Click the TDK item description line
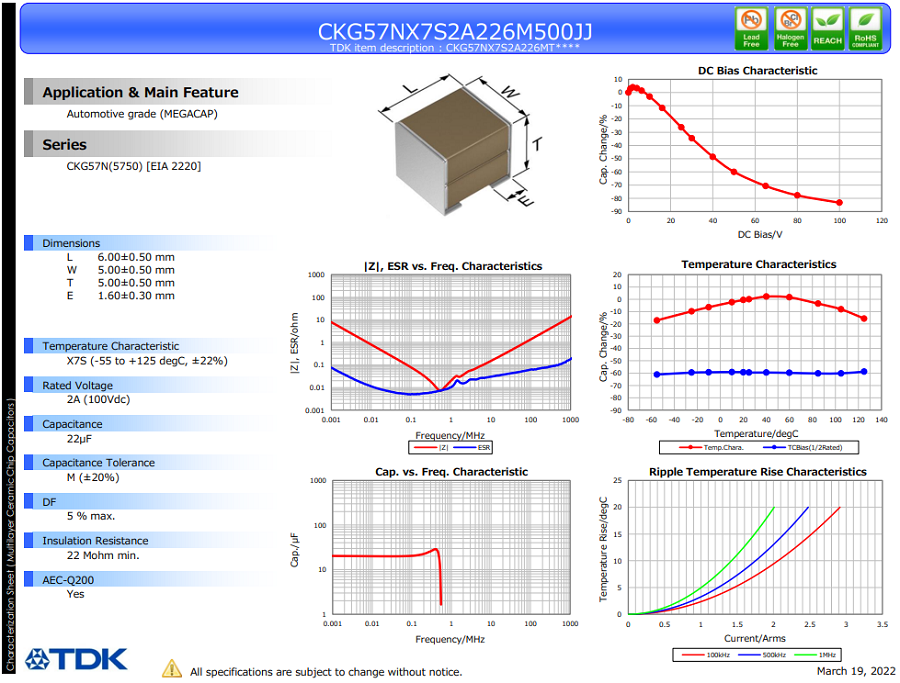Viewport: 900px width, 683px height. [455, 48]
